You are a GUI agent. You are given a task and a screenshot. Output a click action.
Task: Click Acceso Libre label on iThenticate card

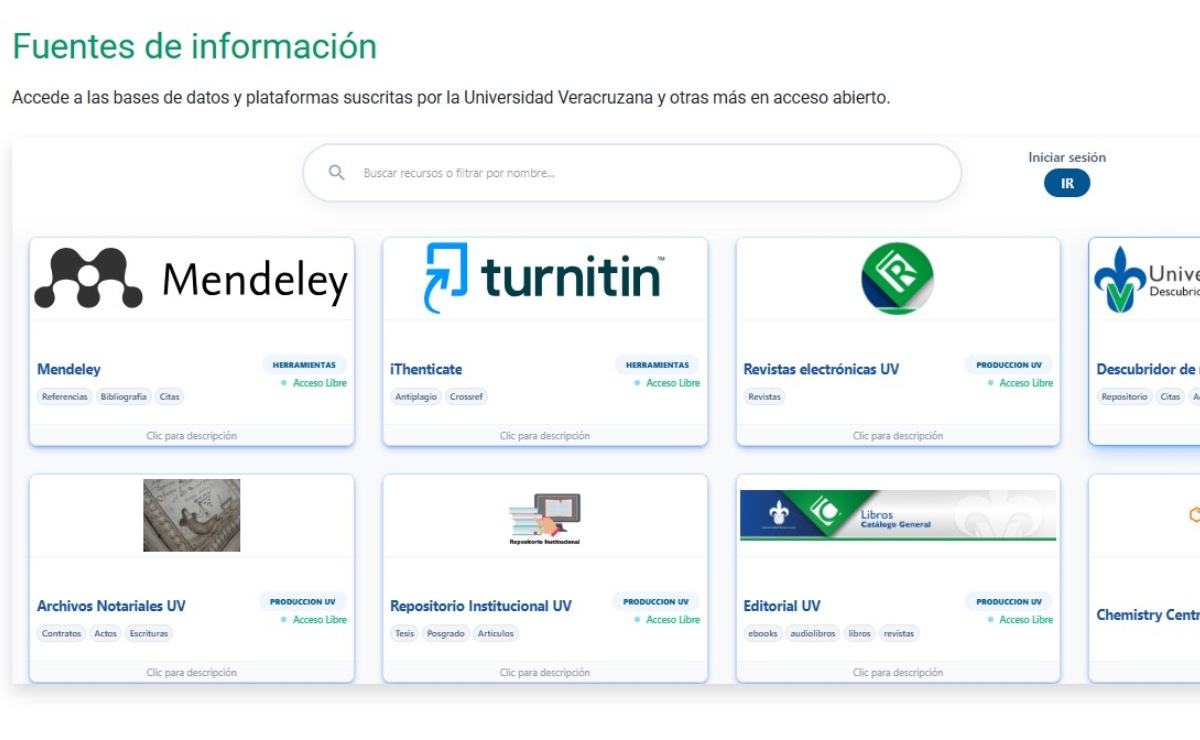click(x=673, y=383)
